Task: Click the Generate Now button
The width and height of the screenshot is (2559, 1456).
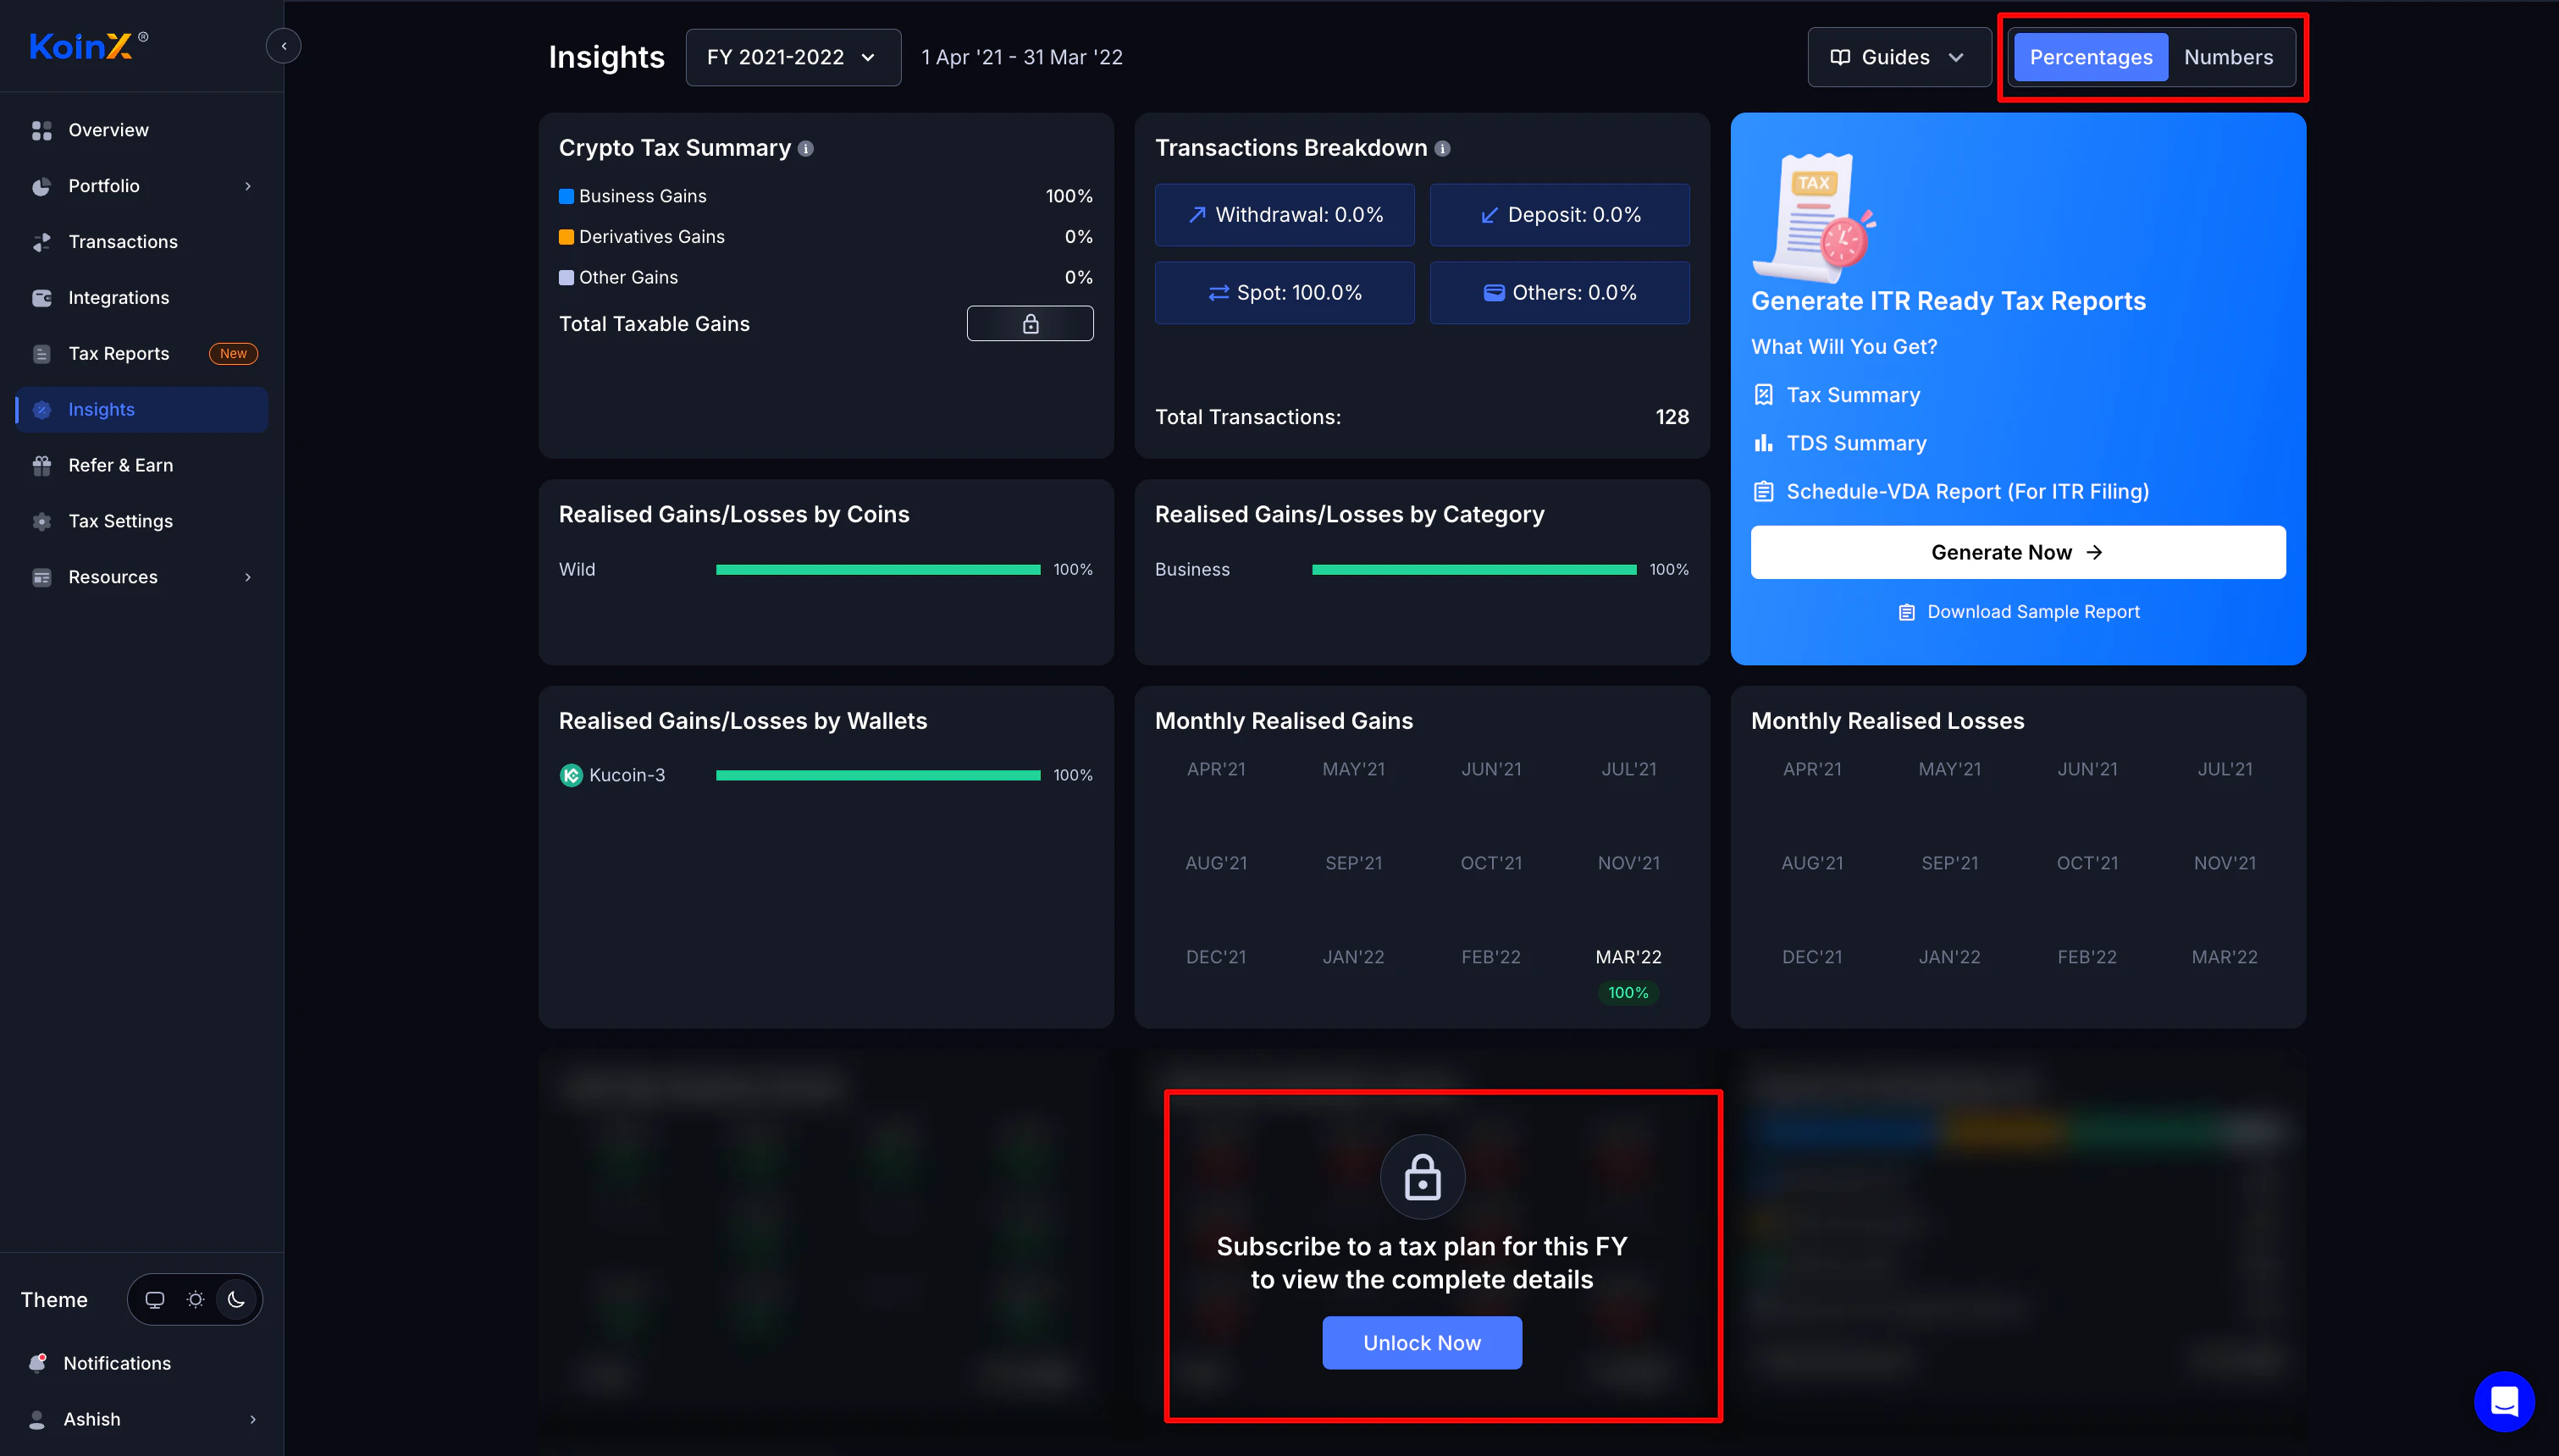Action: (x=2018, y=553)
